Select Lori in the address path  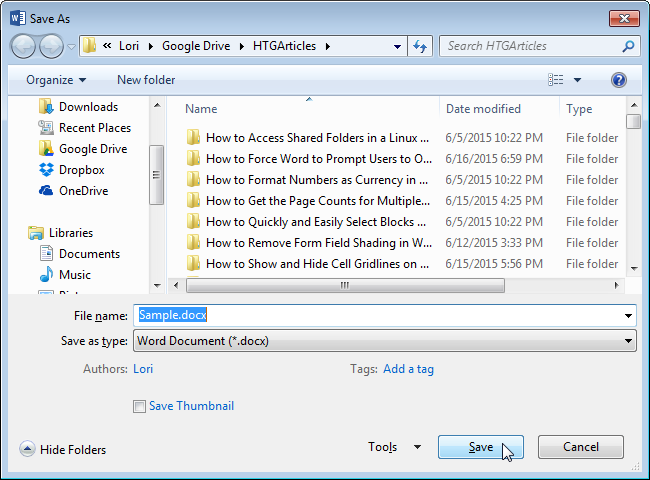(129, 46)
